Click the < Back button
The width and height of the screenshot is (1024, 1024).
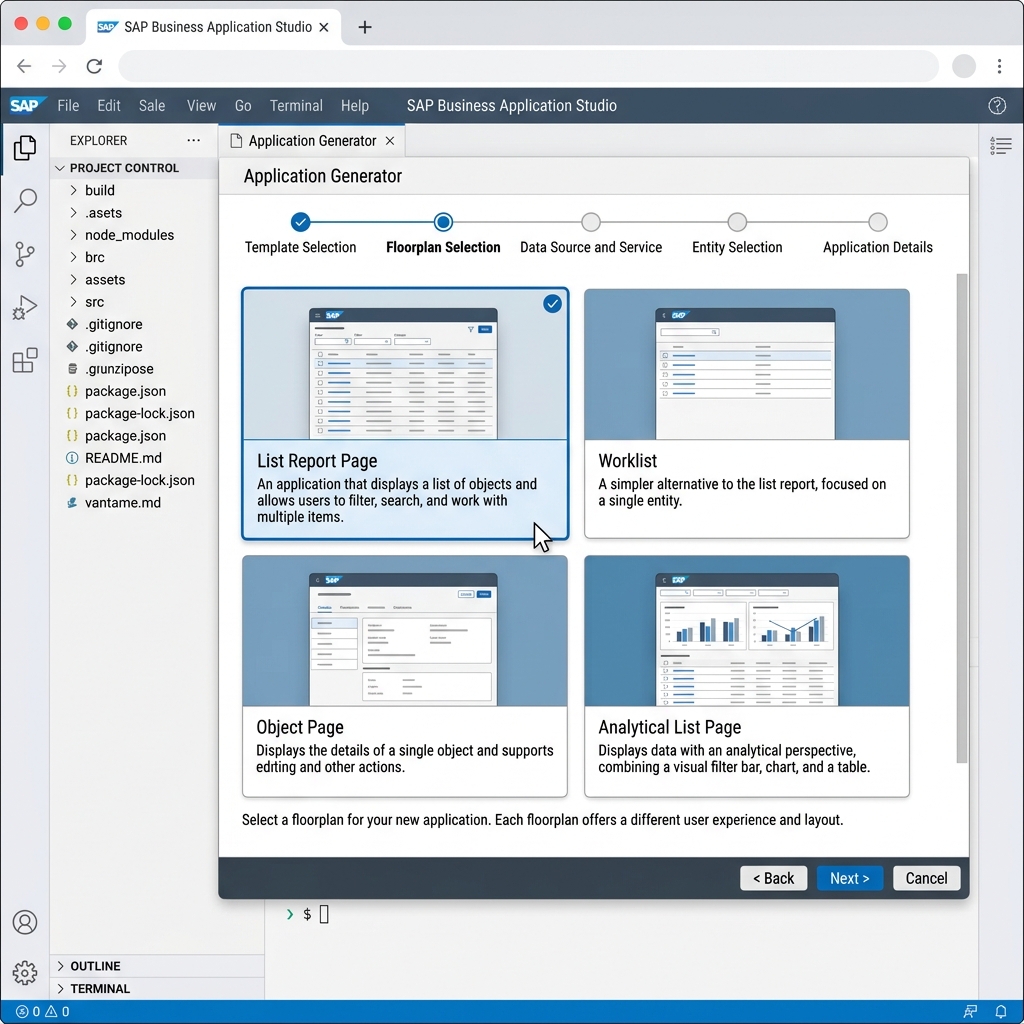[x=773, y=878]
